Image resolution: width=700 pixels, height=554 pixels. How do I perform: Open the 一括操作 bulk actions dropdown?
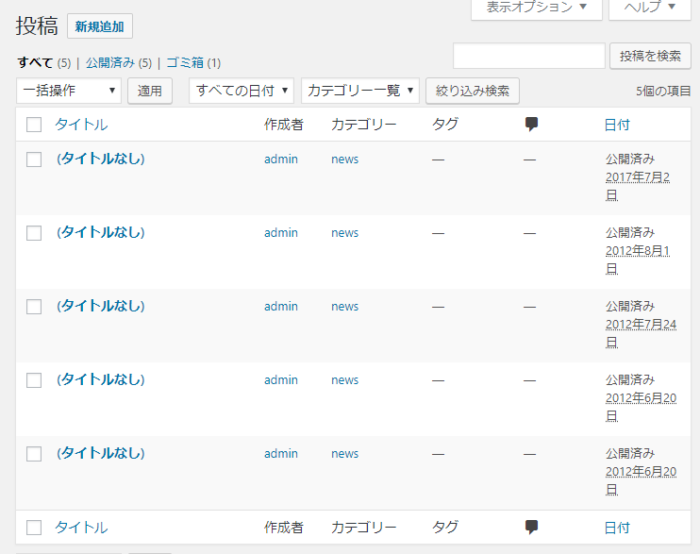pyautogui.click(x=69, y=91)
